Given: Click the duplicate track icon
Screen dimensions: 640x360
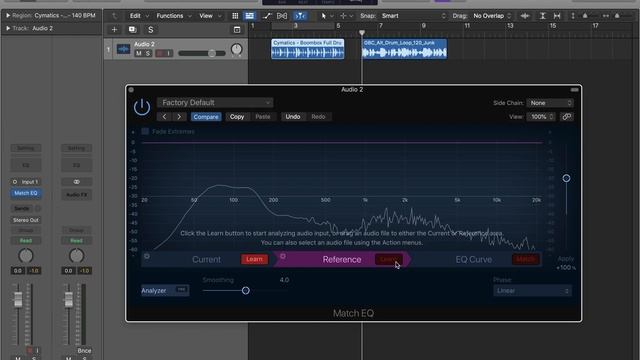Looking at the screenshot, I should click(132, 29).
